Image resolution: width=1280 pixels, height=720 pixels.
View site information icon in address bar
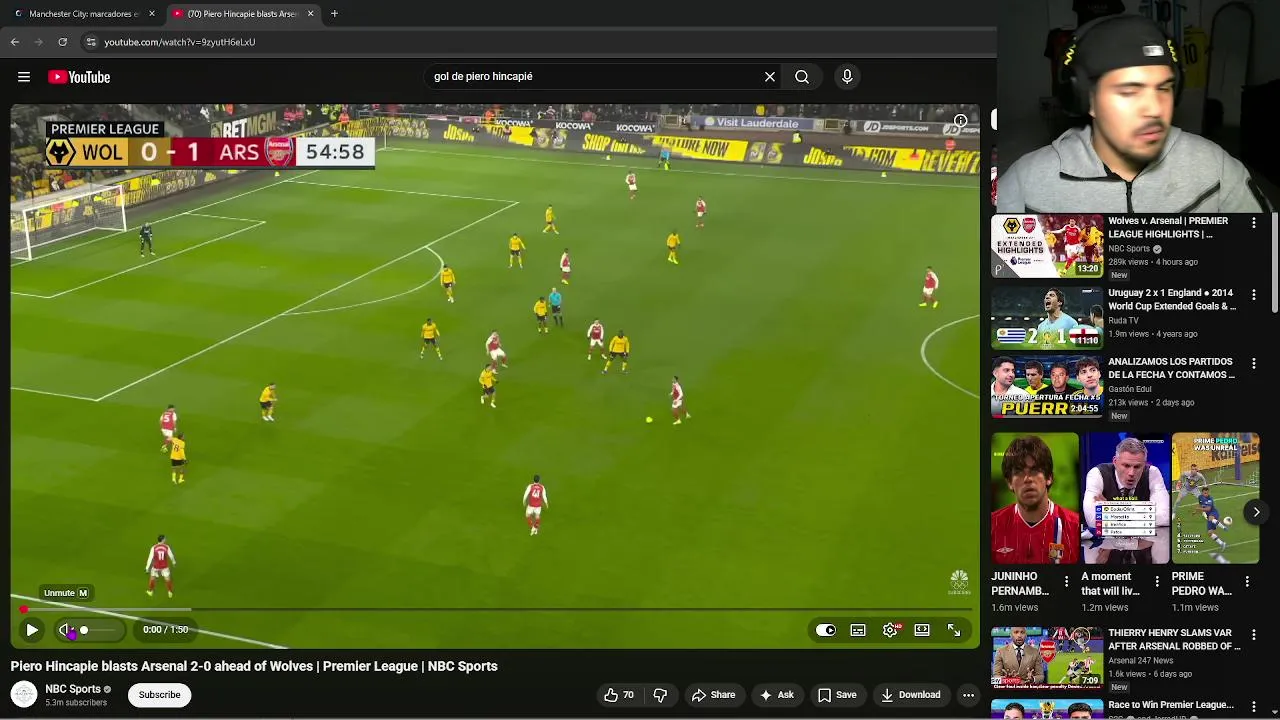(91, 42)
